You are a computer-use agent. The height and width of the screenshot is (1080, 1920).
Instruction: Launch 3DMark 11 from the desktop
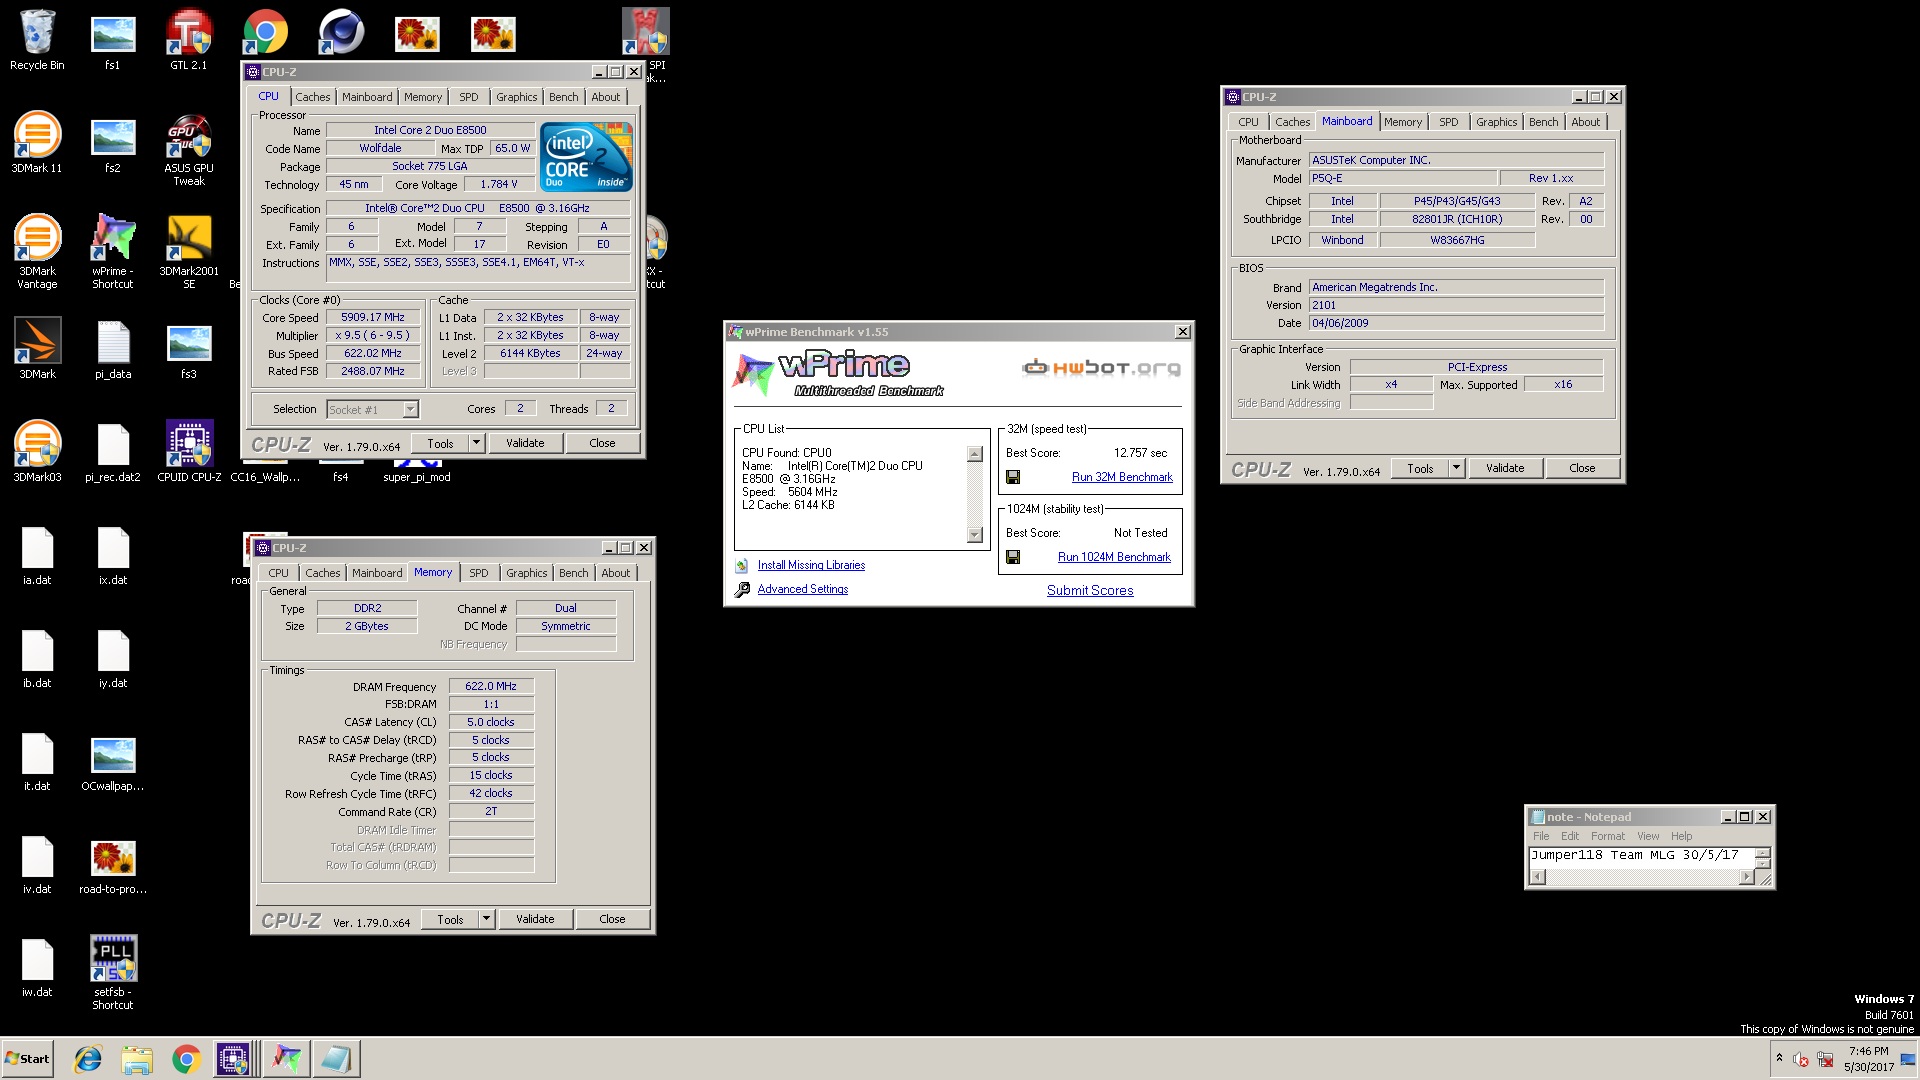[37, 143]
